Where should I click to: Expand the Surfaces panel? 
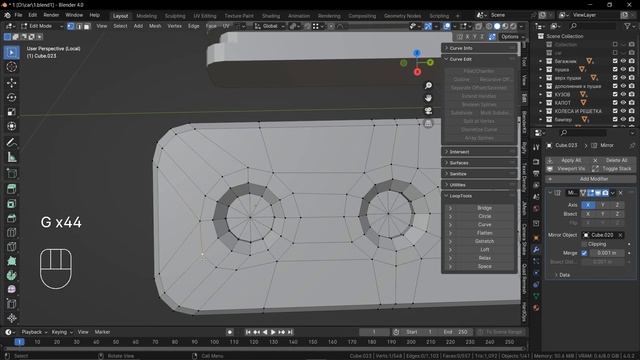(x=480, y=163)
